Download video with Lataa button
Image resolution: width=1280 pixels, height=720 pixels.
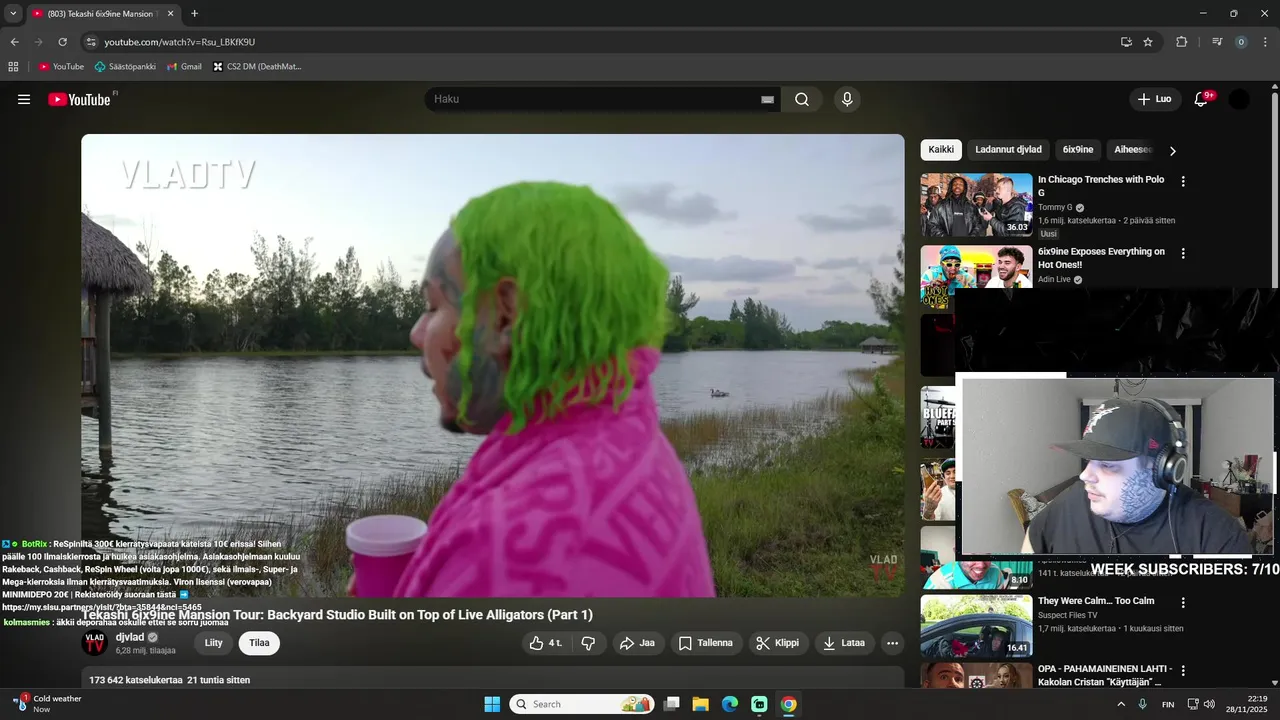point(844,643)
